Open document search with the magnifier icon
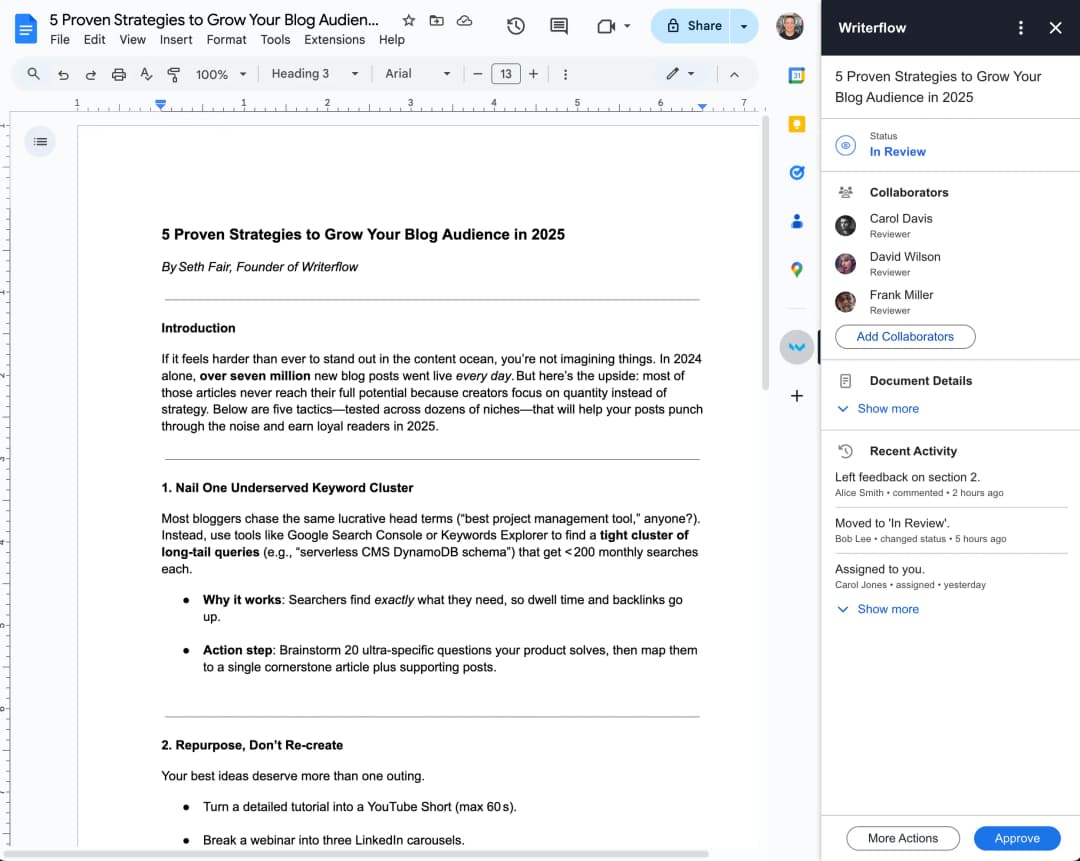The image size is (1080, 861). tap(33, 73)
